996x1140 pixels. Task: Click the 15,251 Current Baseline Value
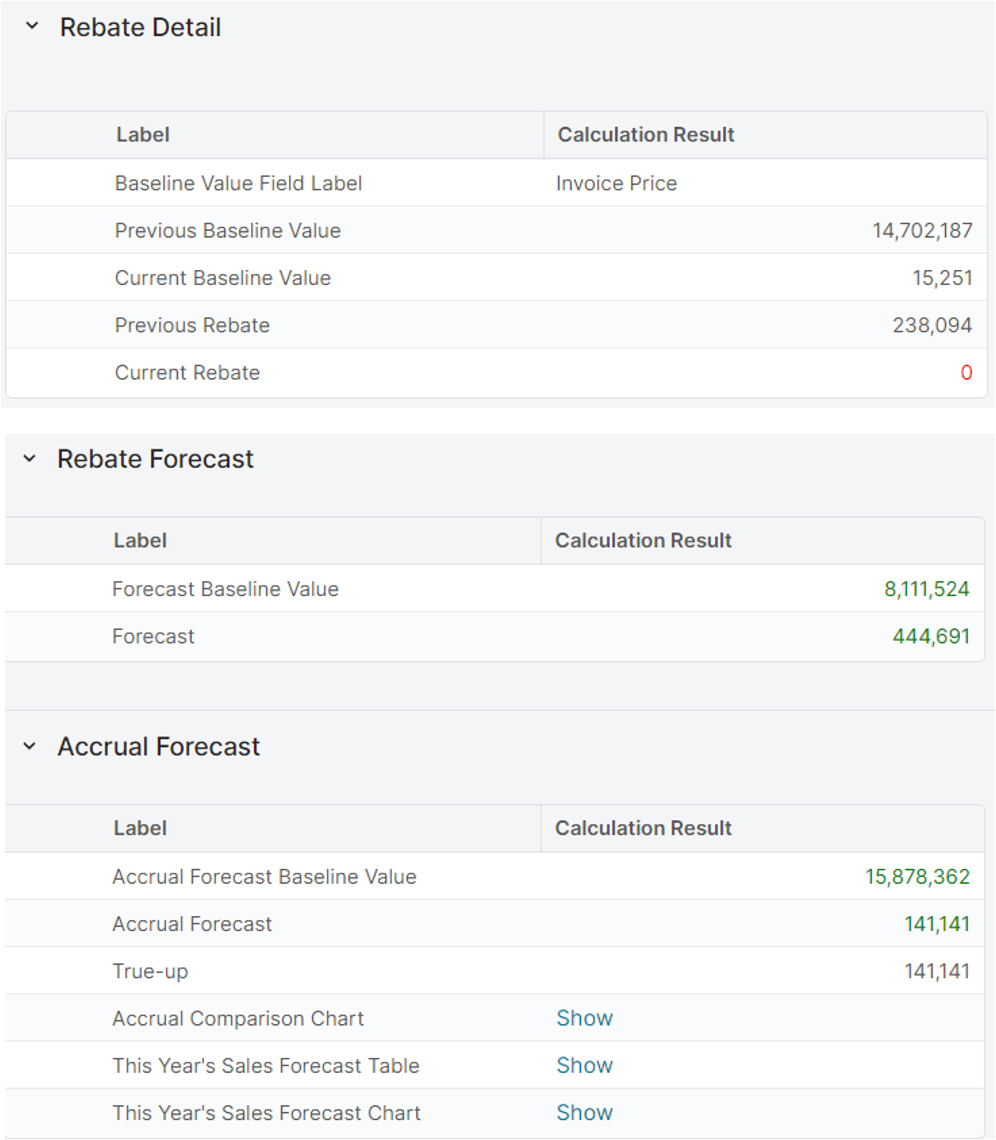[942, 278]
